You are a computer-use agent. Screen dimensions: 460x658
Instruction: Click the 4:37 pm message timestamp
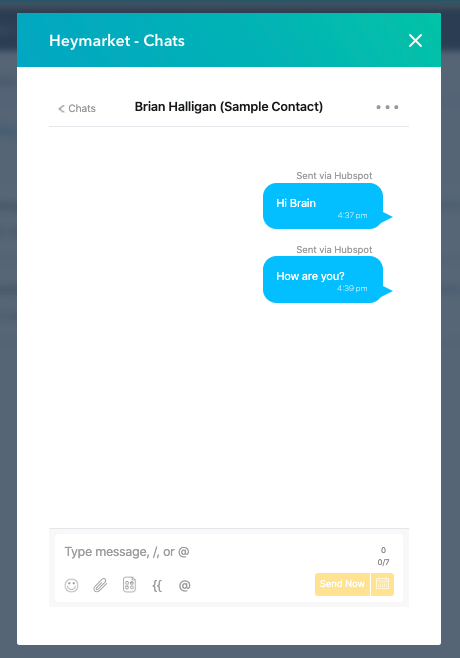352,215
